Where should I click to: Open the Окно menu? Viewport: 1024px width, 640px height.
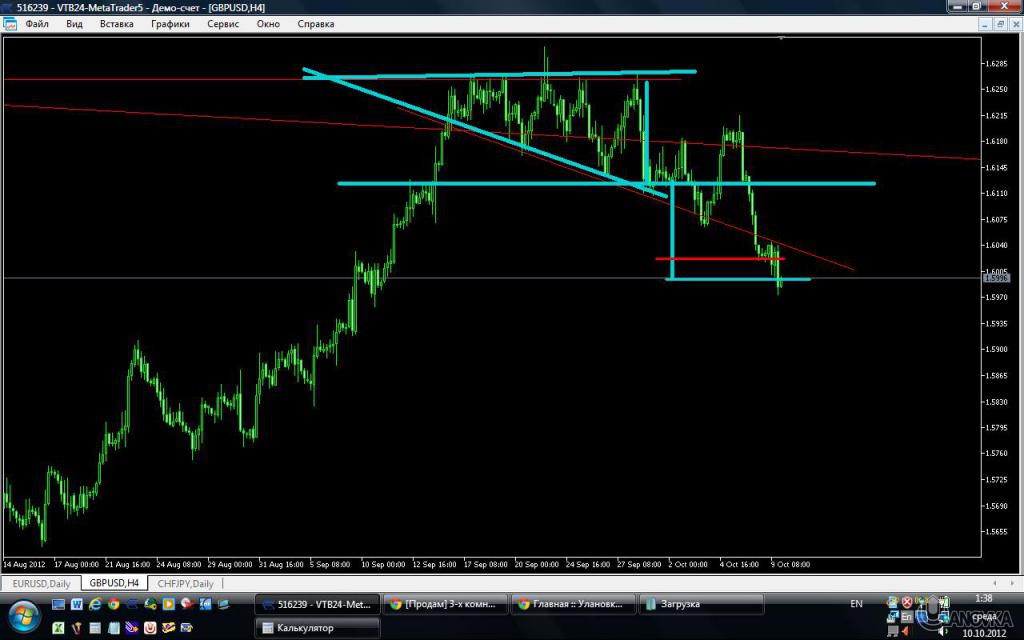click(x=268, y=24)
